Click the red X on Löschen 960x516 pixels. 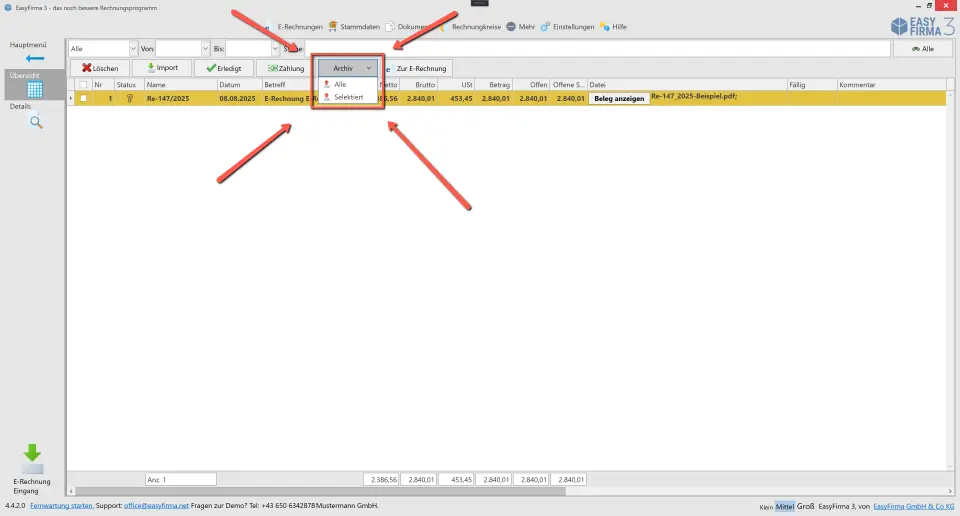point(86,68)
